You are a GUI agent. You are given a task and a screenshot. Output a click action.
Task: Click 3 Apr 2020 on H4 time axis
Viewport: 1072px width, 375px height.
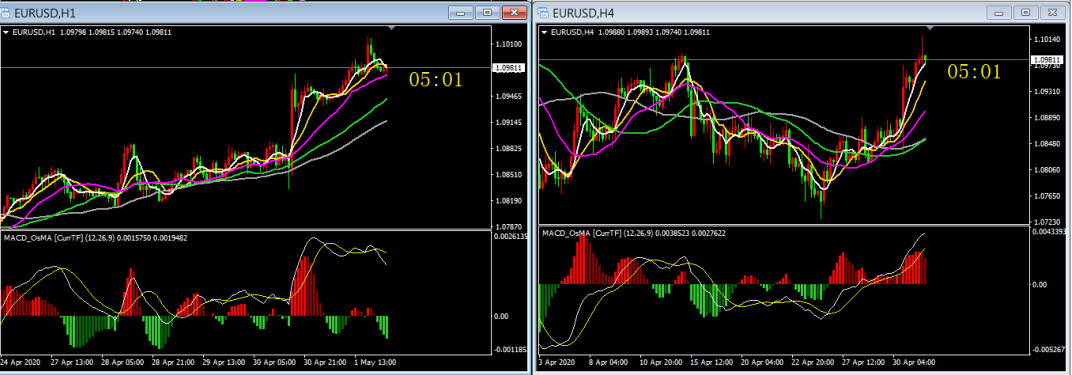pos(557,361)
